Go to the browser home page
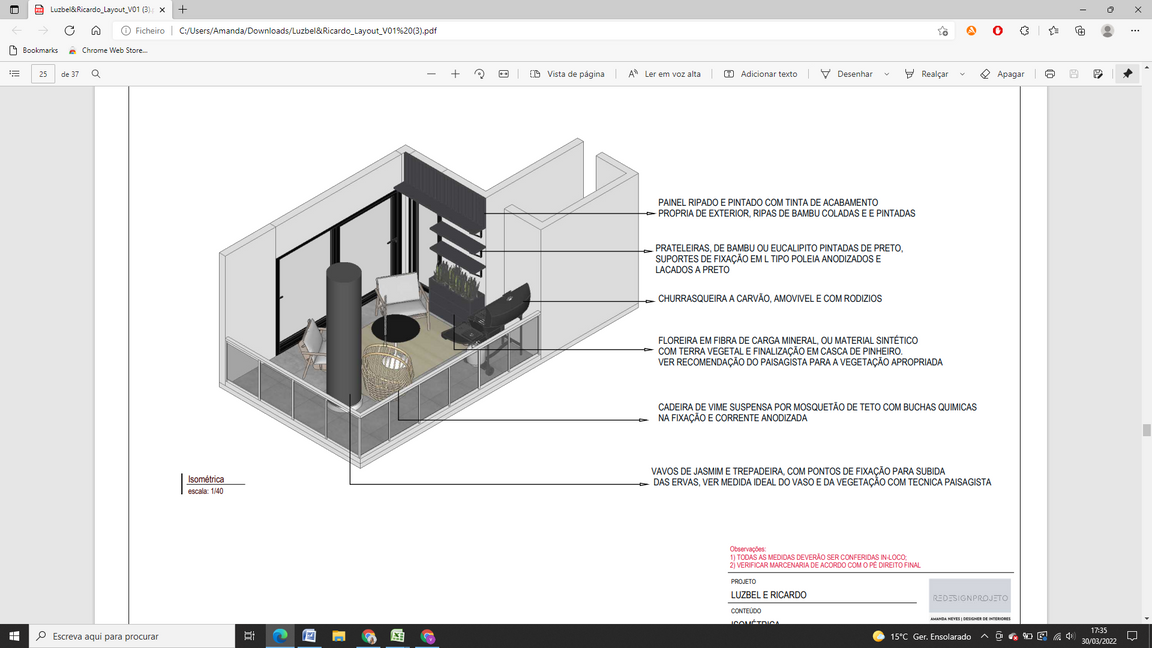The image size is (1152, 648). [x=96, y=31]
